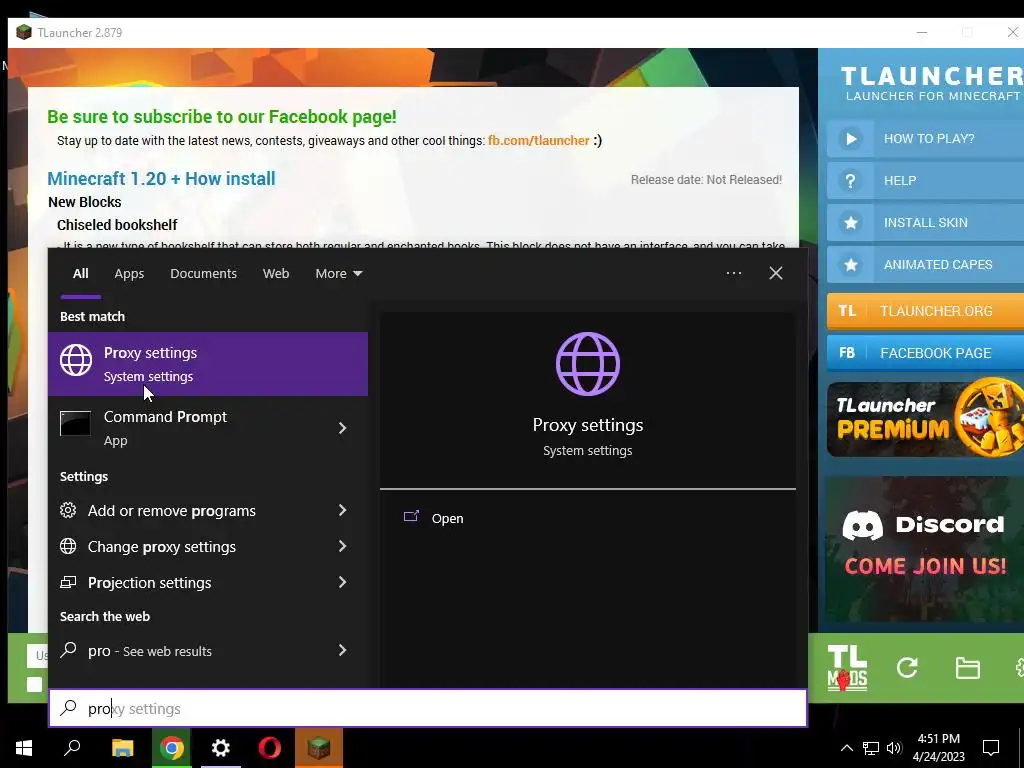The height and width of the screenshot is (768, 1024).
Task: Click question mark icon on HELP
Action: 850,180
